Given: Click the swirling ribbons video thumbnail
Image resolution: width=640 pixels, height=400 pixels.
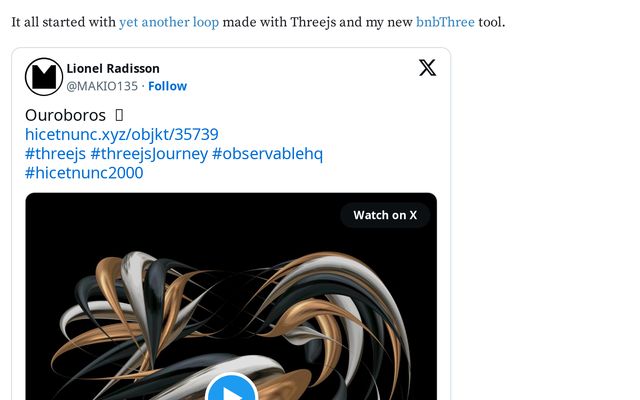Looking at the screenshot, I should pyautogui.click(x=231, y=296).
